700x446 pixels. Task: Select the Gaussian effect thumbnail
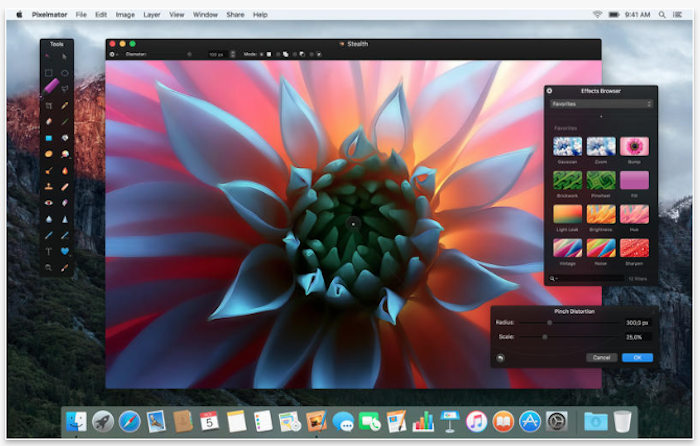(567, 146)
